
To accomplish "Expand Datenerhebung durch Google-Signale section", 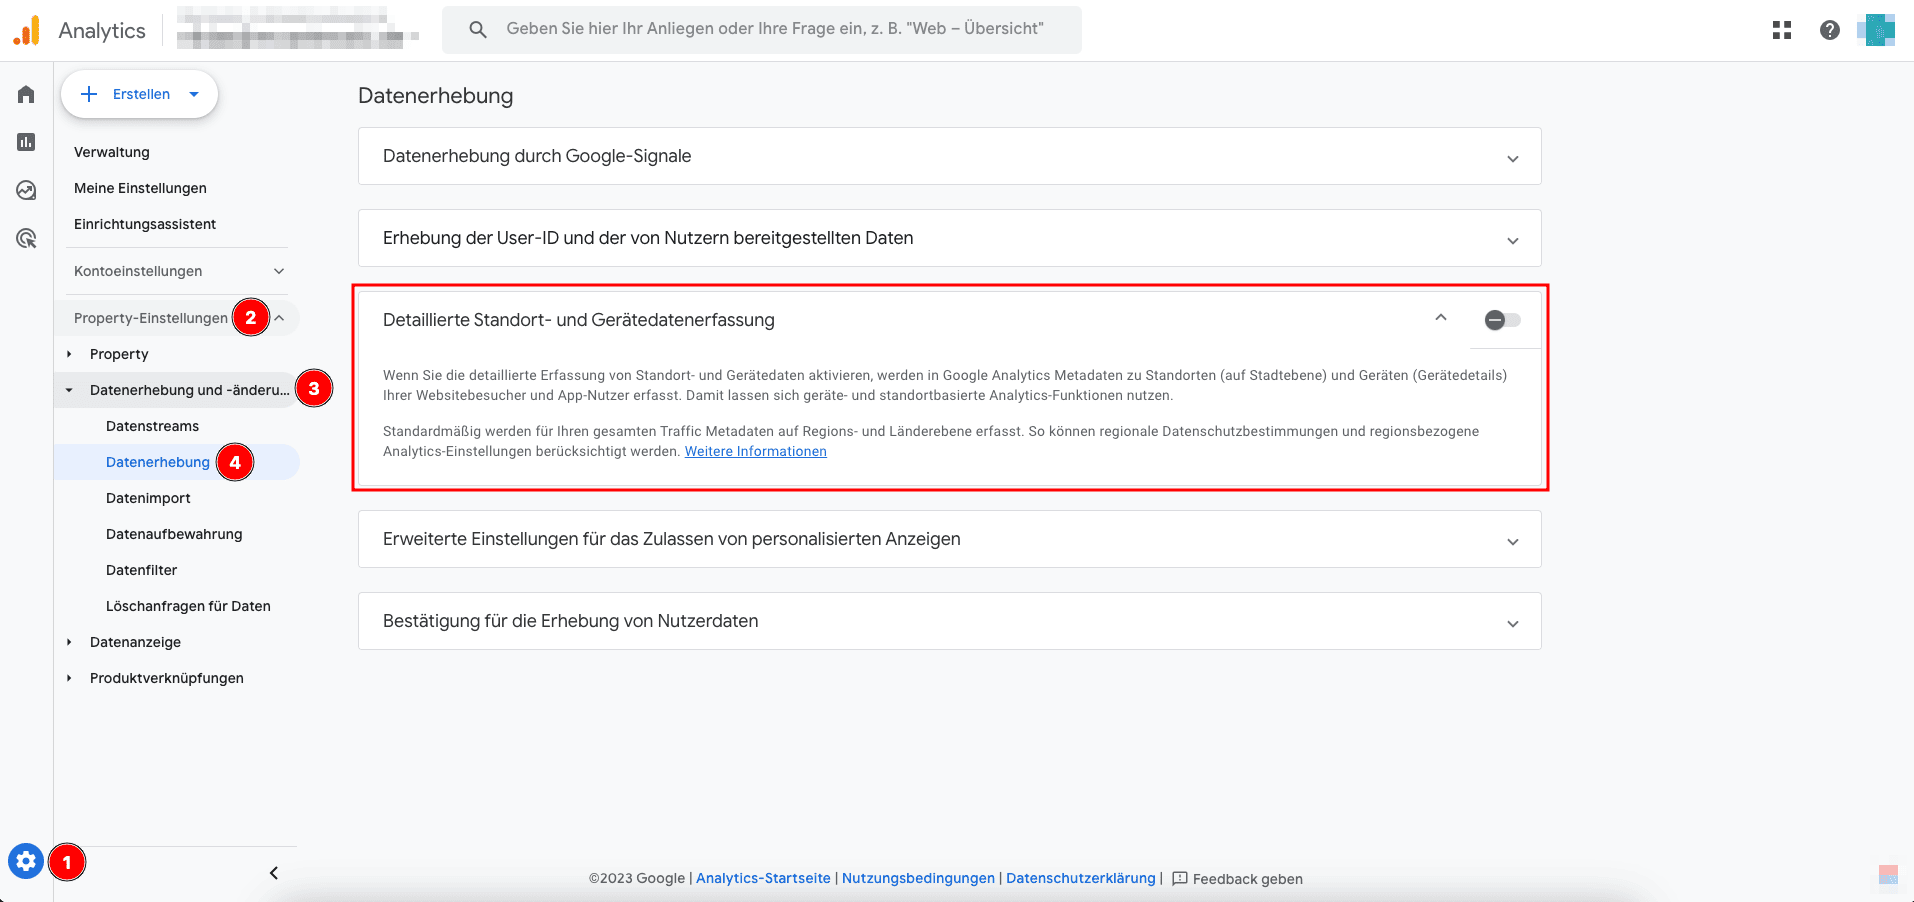I will point(1512,158).
